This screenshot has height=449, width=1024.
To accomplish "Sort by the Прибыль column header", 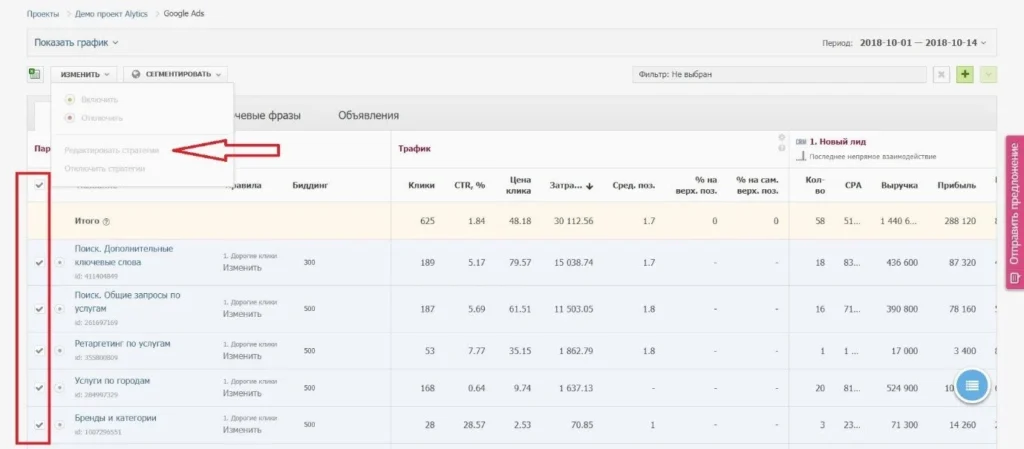I will [x=957, y=185].
